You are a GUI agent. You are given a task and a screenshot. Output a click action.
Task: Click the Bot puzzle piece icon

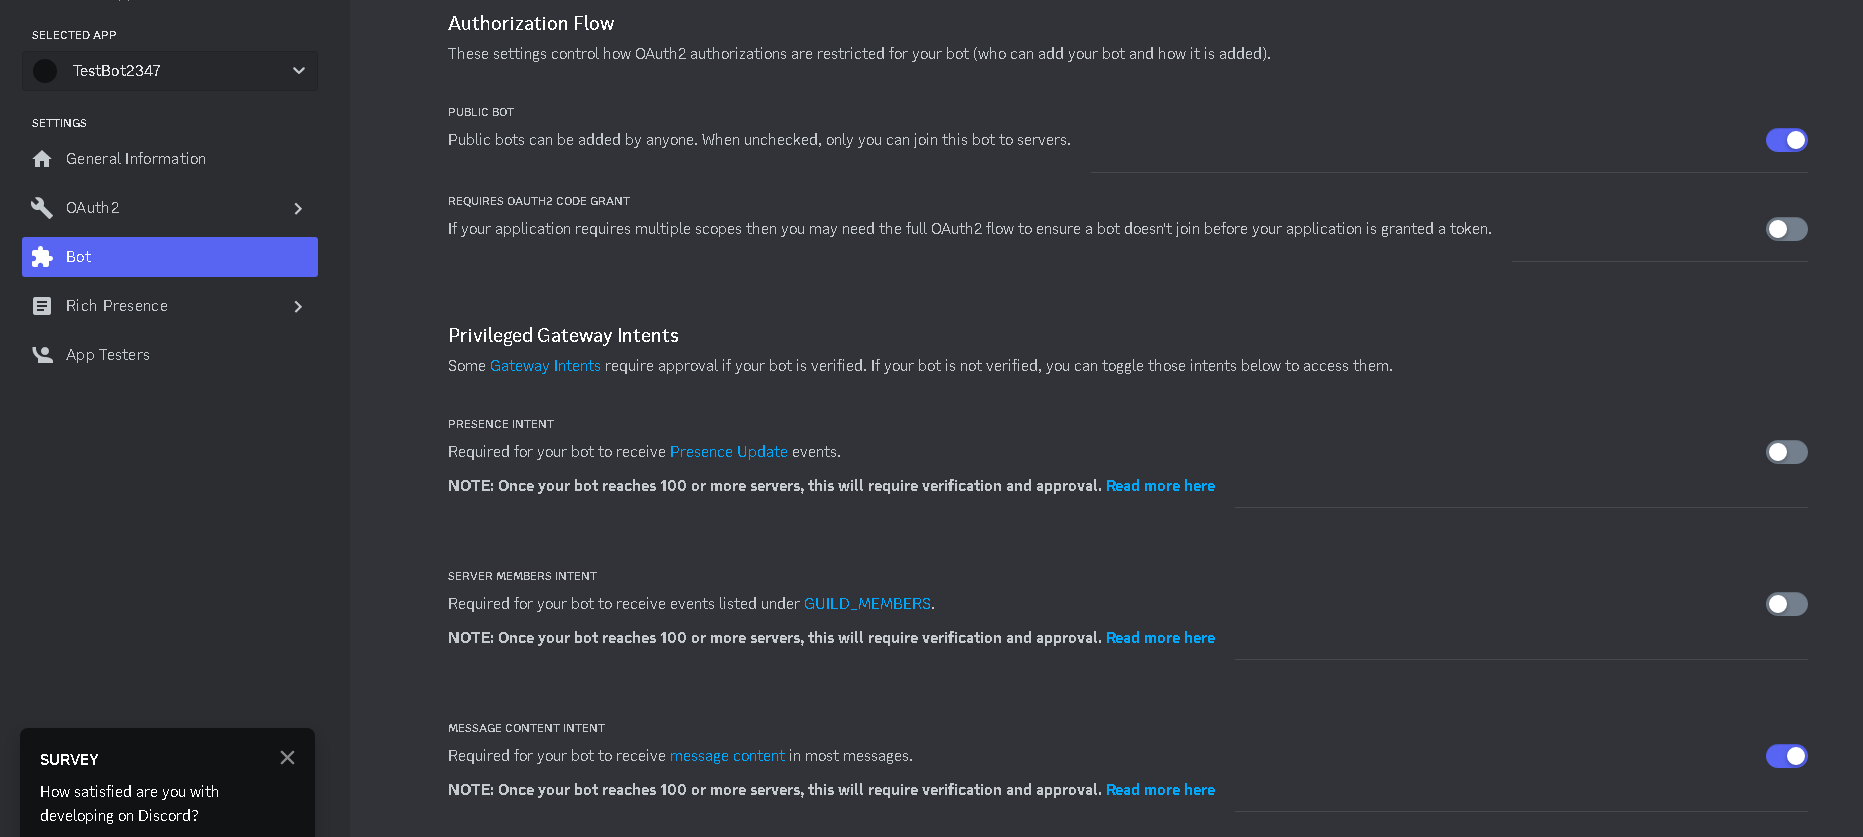tap(42, 256)
